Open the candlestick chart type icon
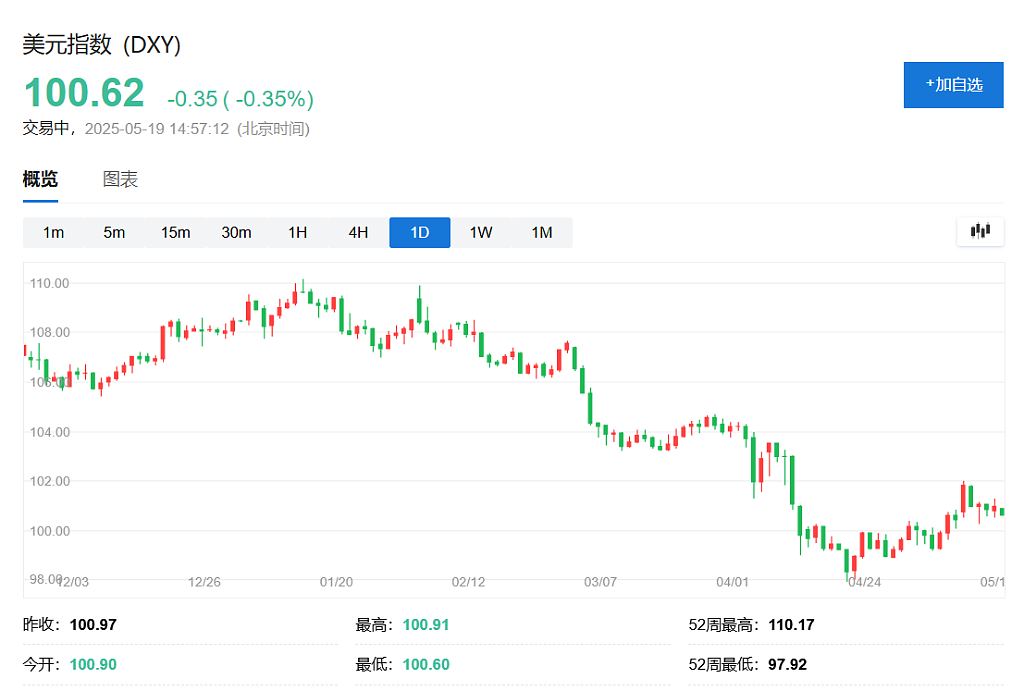This screenshot has height=697, width=1024. [x=980, y=231]
